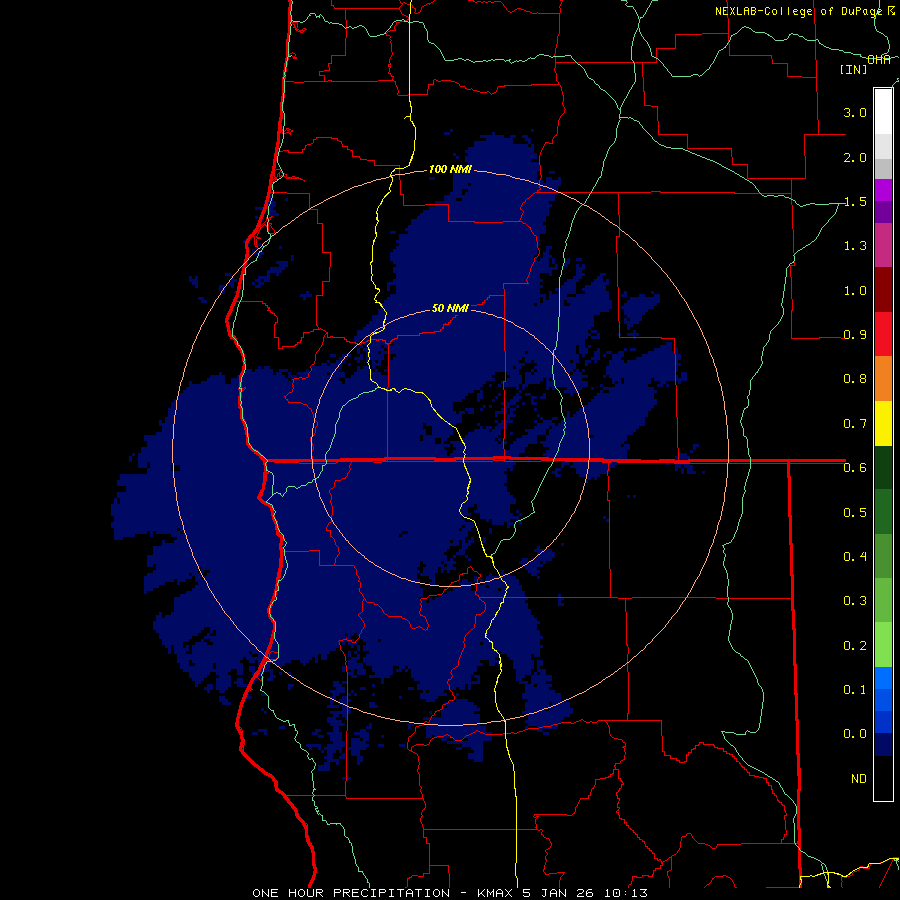This screenshot has height=900, width=900.
Task: Click the 0.6 legend value
Action: click(x=855, y=468)
